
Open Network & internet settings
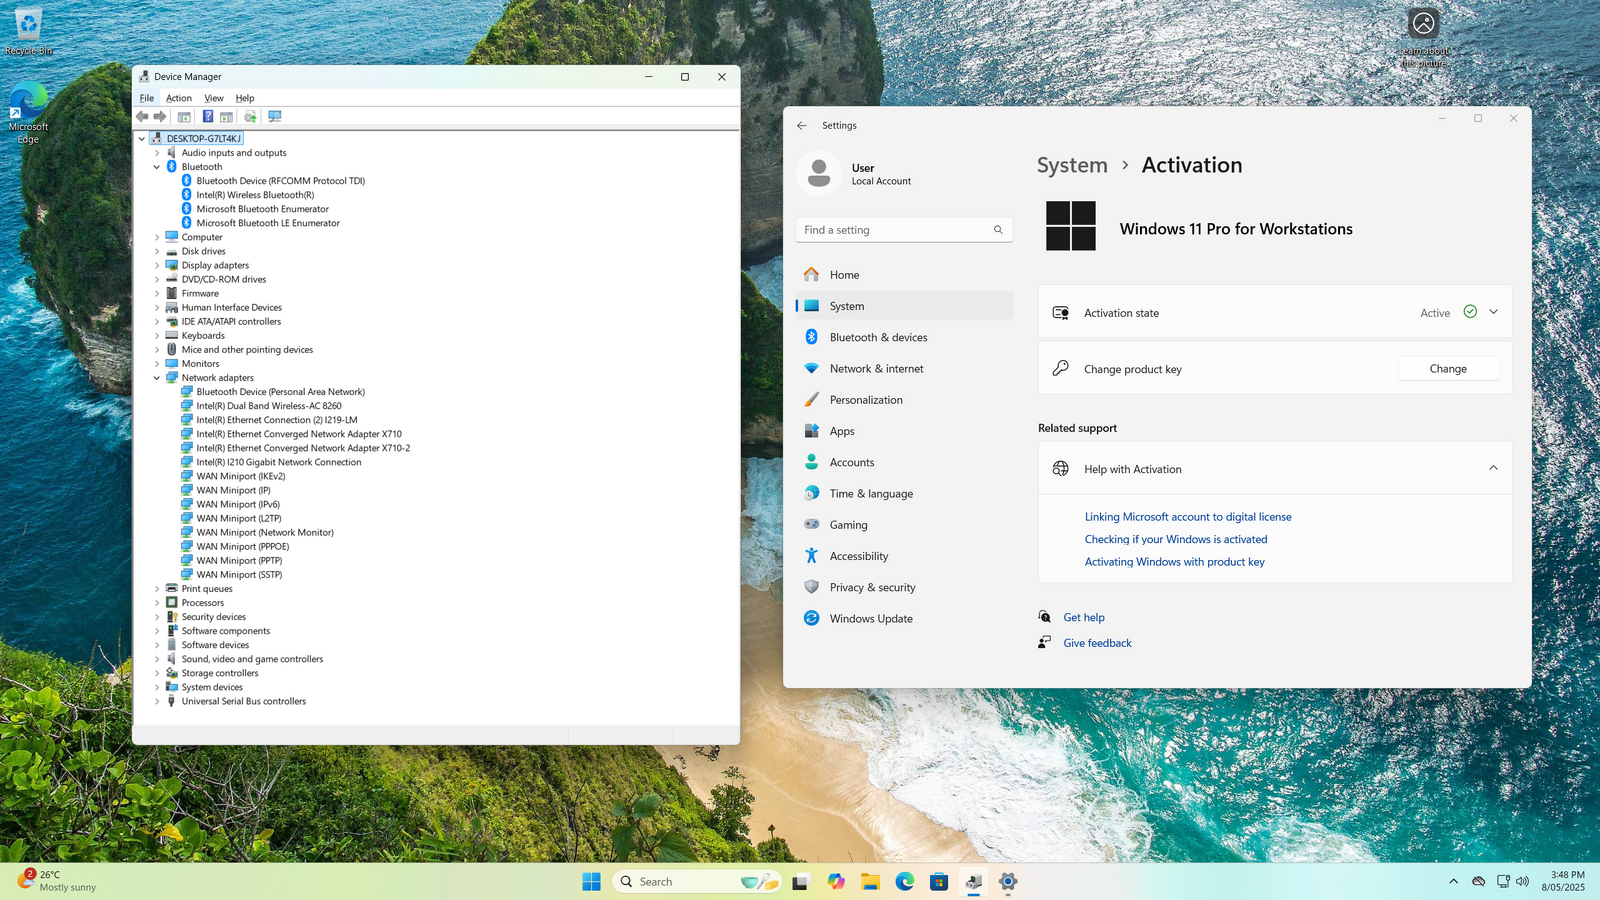pos(905,369)
